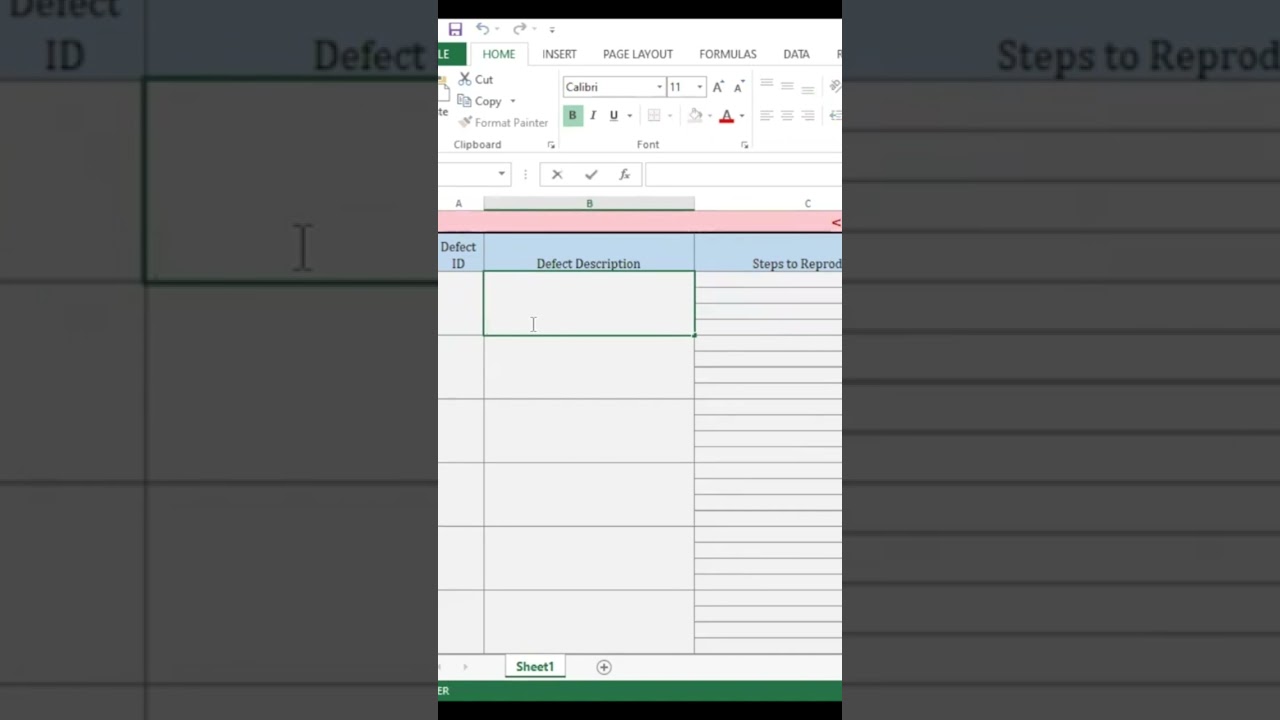The width and height of the screenshot is (1280, 720).
Task: Open the text orientation option
Action: point(835,87)
